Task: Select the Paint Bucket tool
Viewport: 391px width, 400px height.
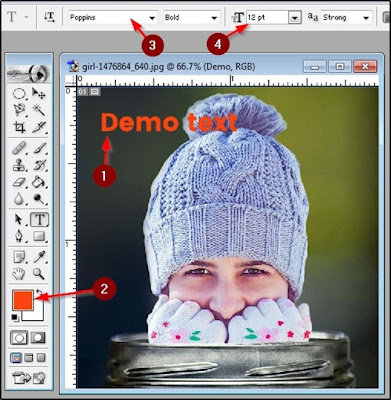Action: point(39,182)
